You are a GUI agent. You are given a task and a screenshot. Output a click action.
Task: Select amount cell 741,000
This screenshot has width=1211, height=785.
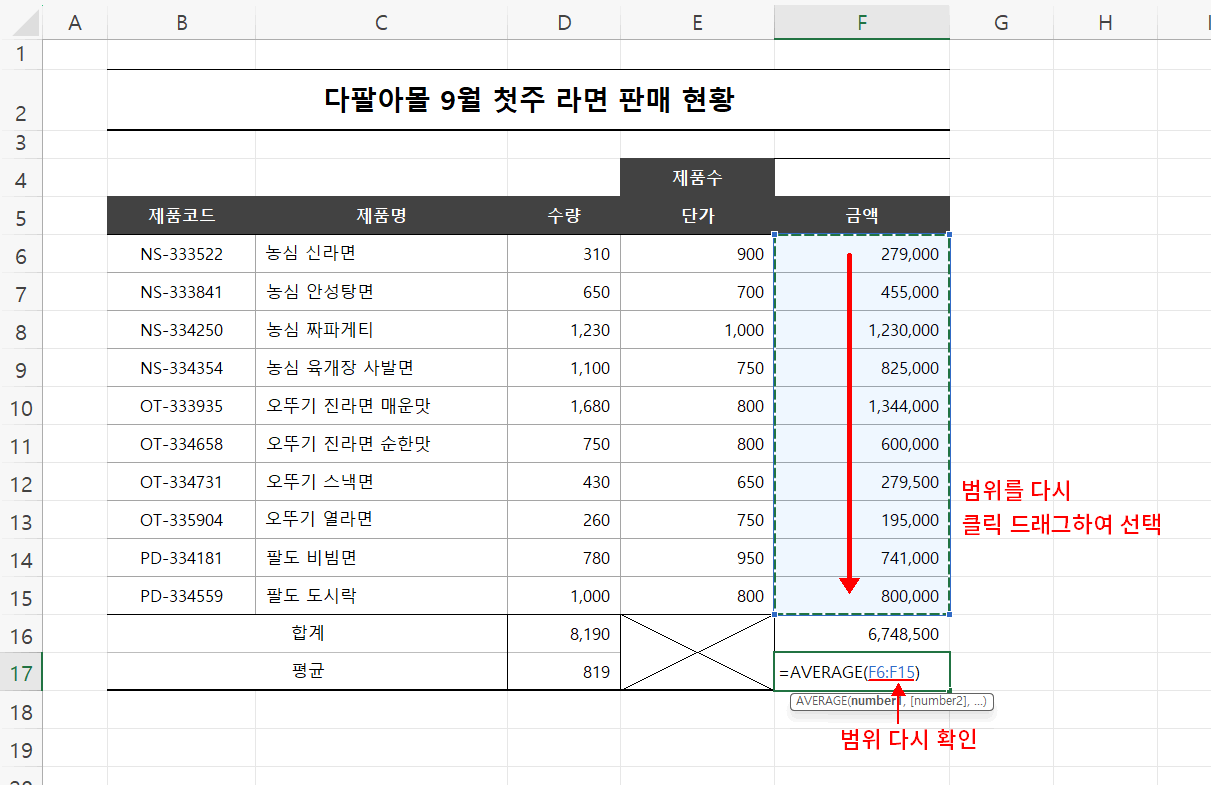pyautogui.click(x=862, y=558)
